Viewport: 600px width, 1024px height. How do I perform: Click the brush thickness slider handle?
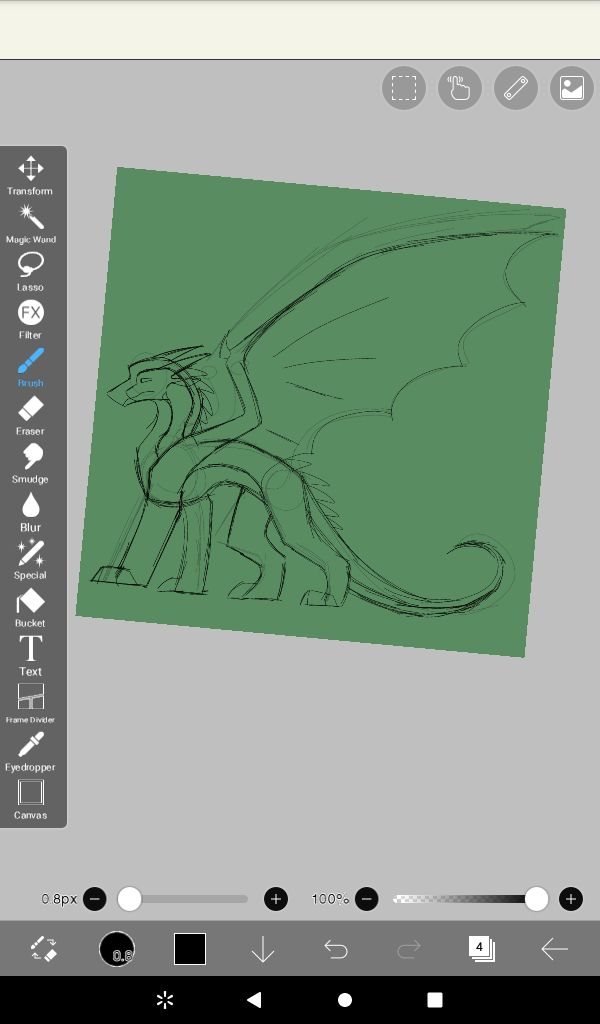coord(129,899)
